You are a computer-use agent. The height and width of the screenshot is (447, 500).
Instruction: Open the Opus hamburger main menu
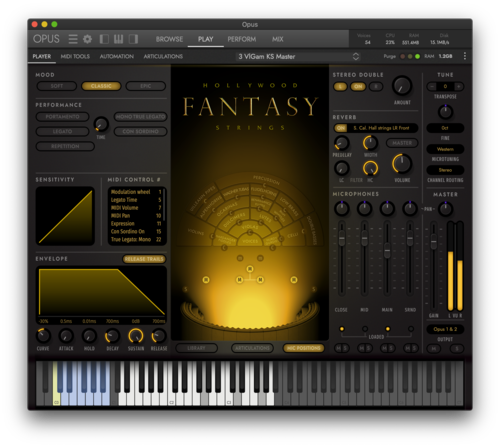73,39
